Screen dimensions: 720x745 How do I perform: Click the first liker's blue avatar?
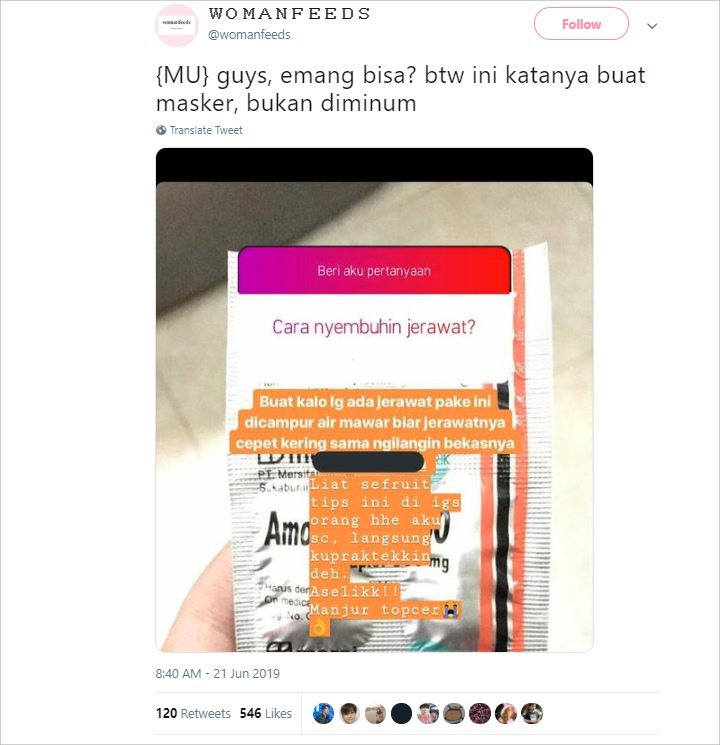pyautogui.click(x=323, y=714)
